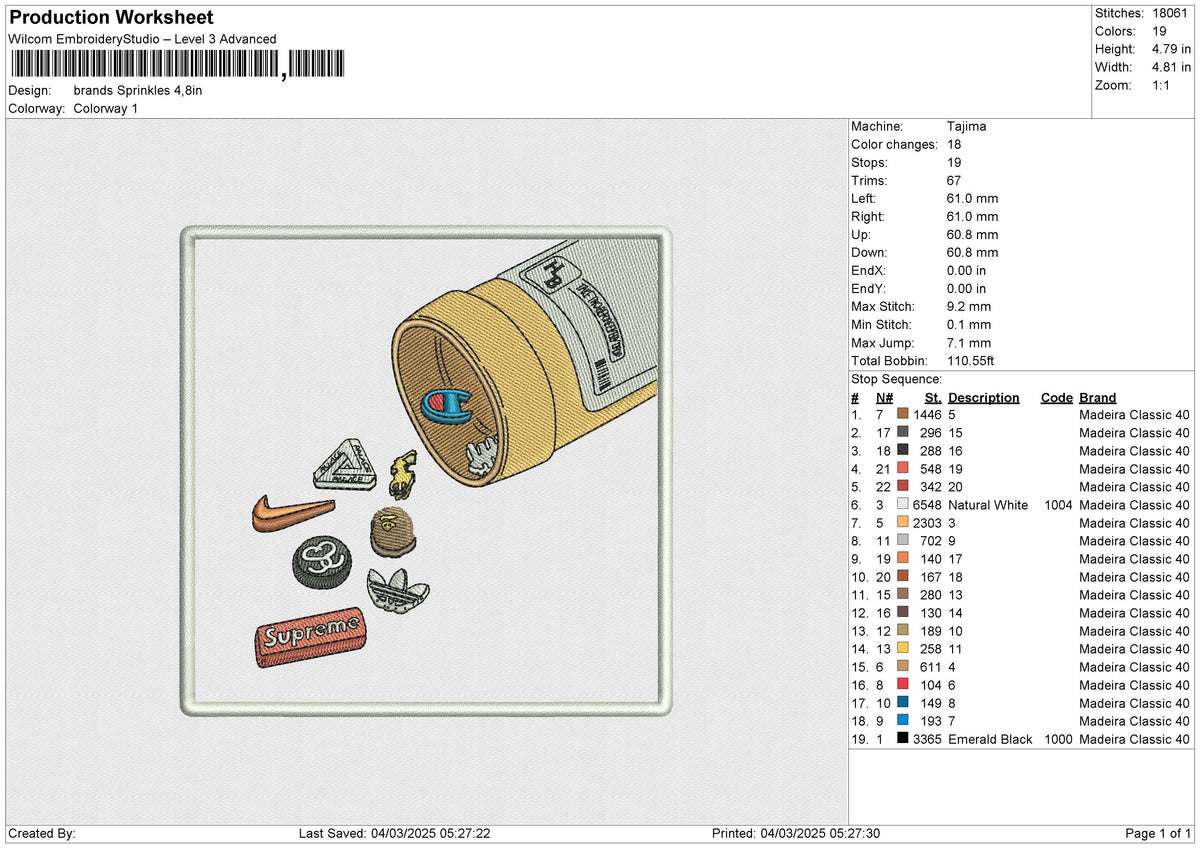Click stitch count 3365 in stop 19

[928, 739]
